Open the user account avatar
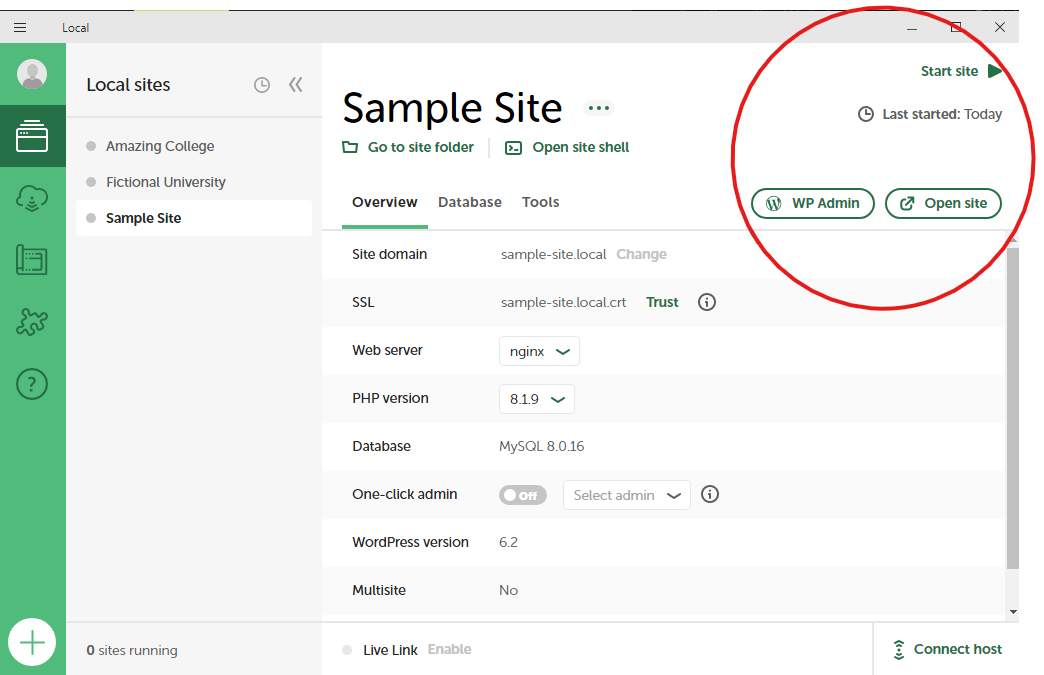This screenshot has height=675, width=1044. [x=32, y=74]
